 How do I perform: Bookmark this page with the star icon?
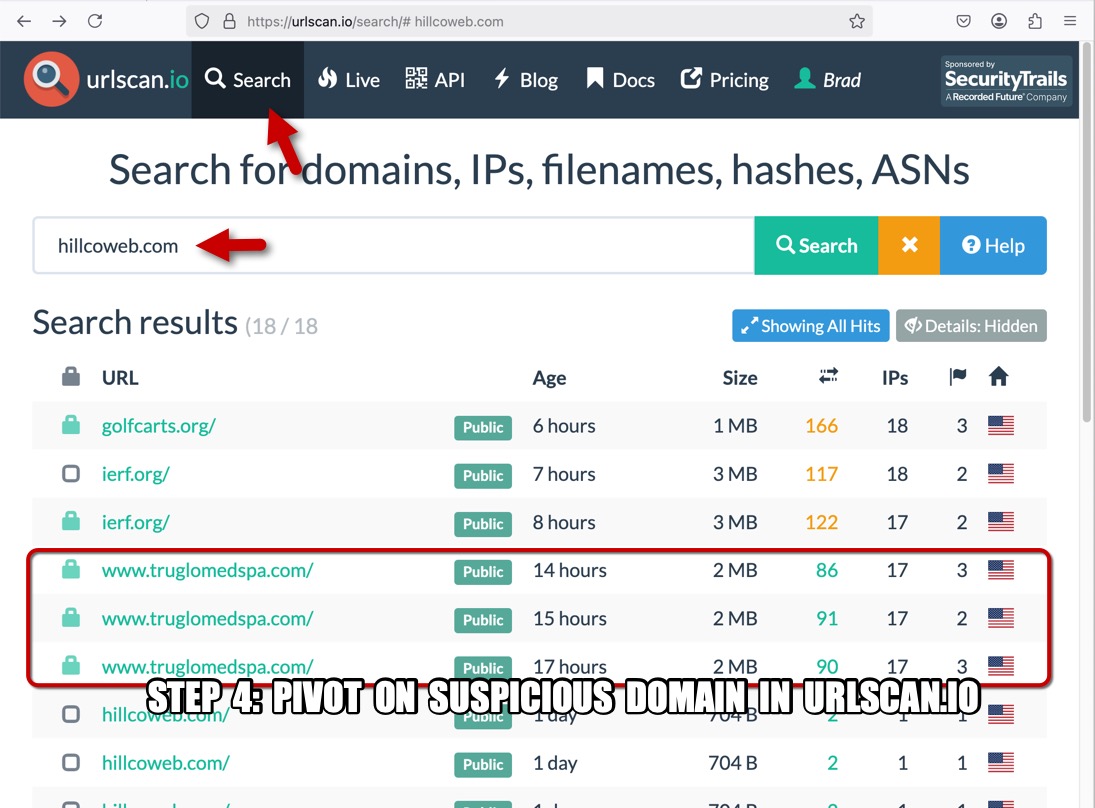click(857, 22)
